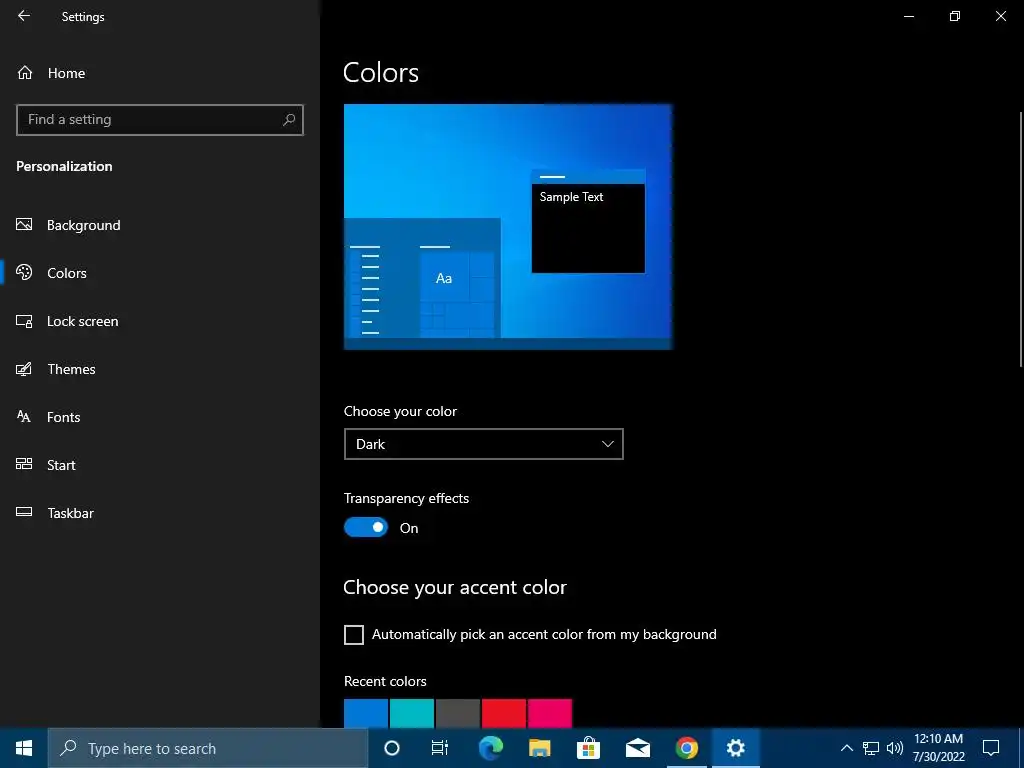Launch Google Chrome from the taskbar
Viewport: 1024px width, 768px height.
pyautogui.click(x=686, y=748)
